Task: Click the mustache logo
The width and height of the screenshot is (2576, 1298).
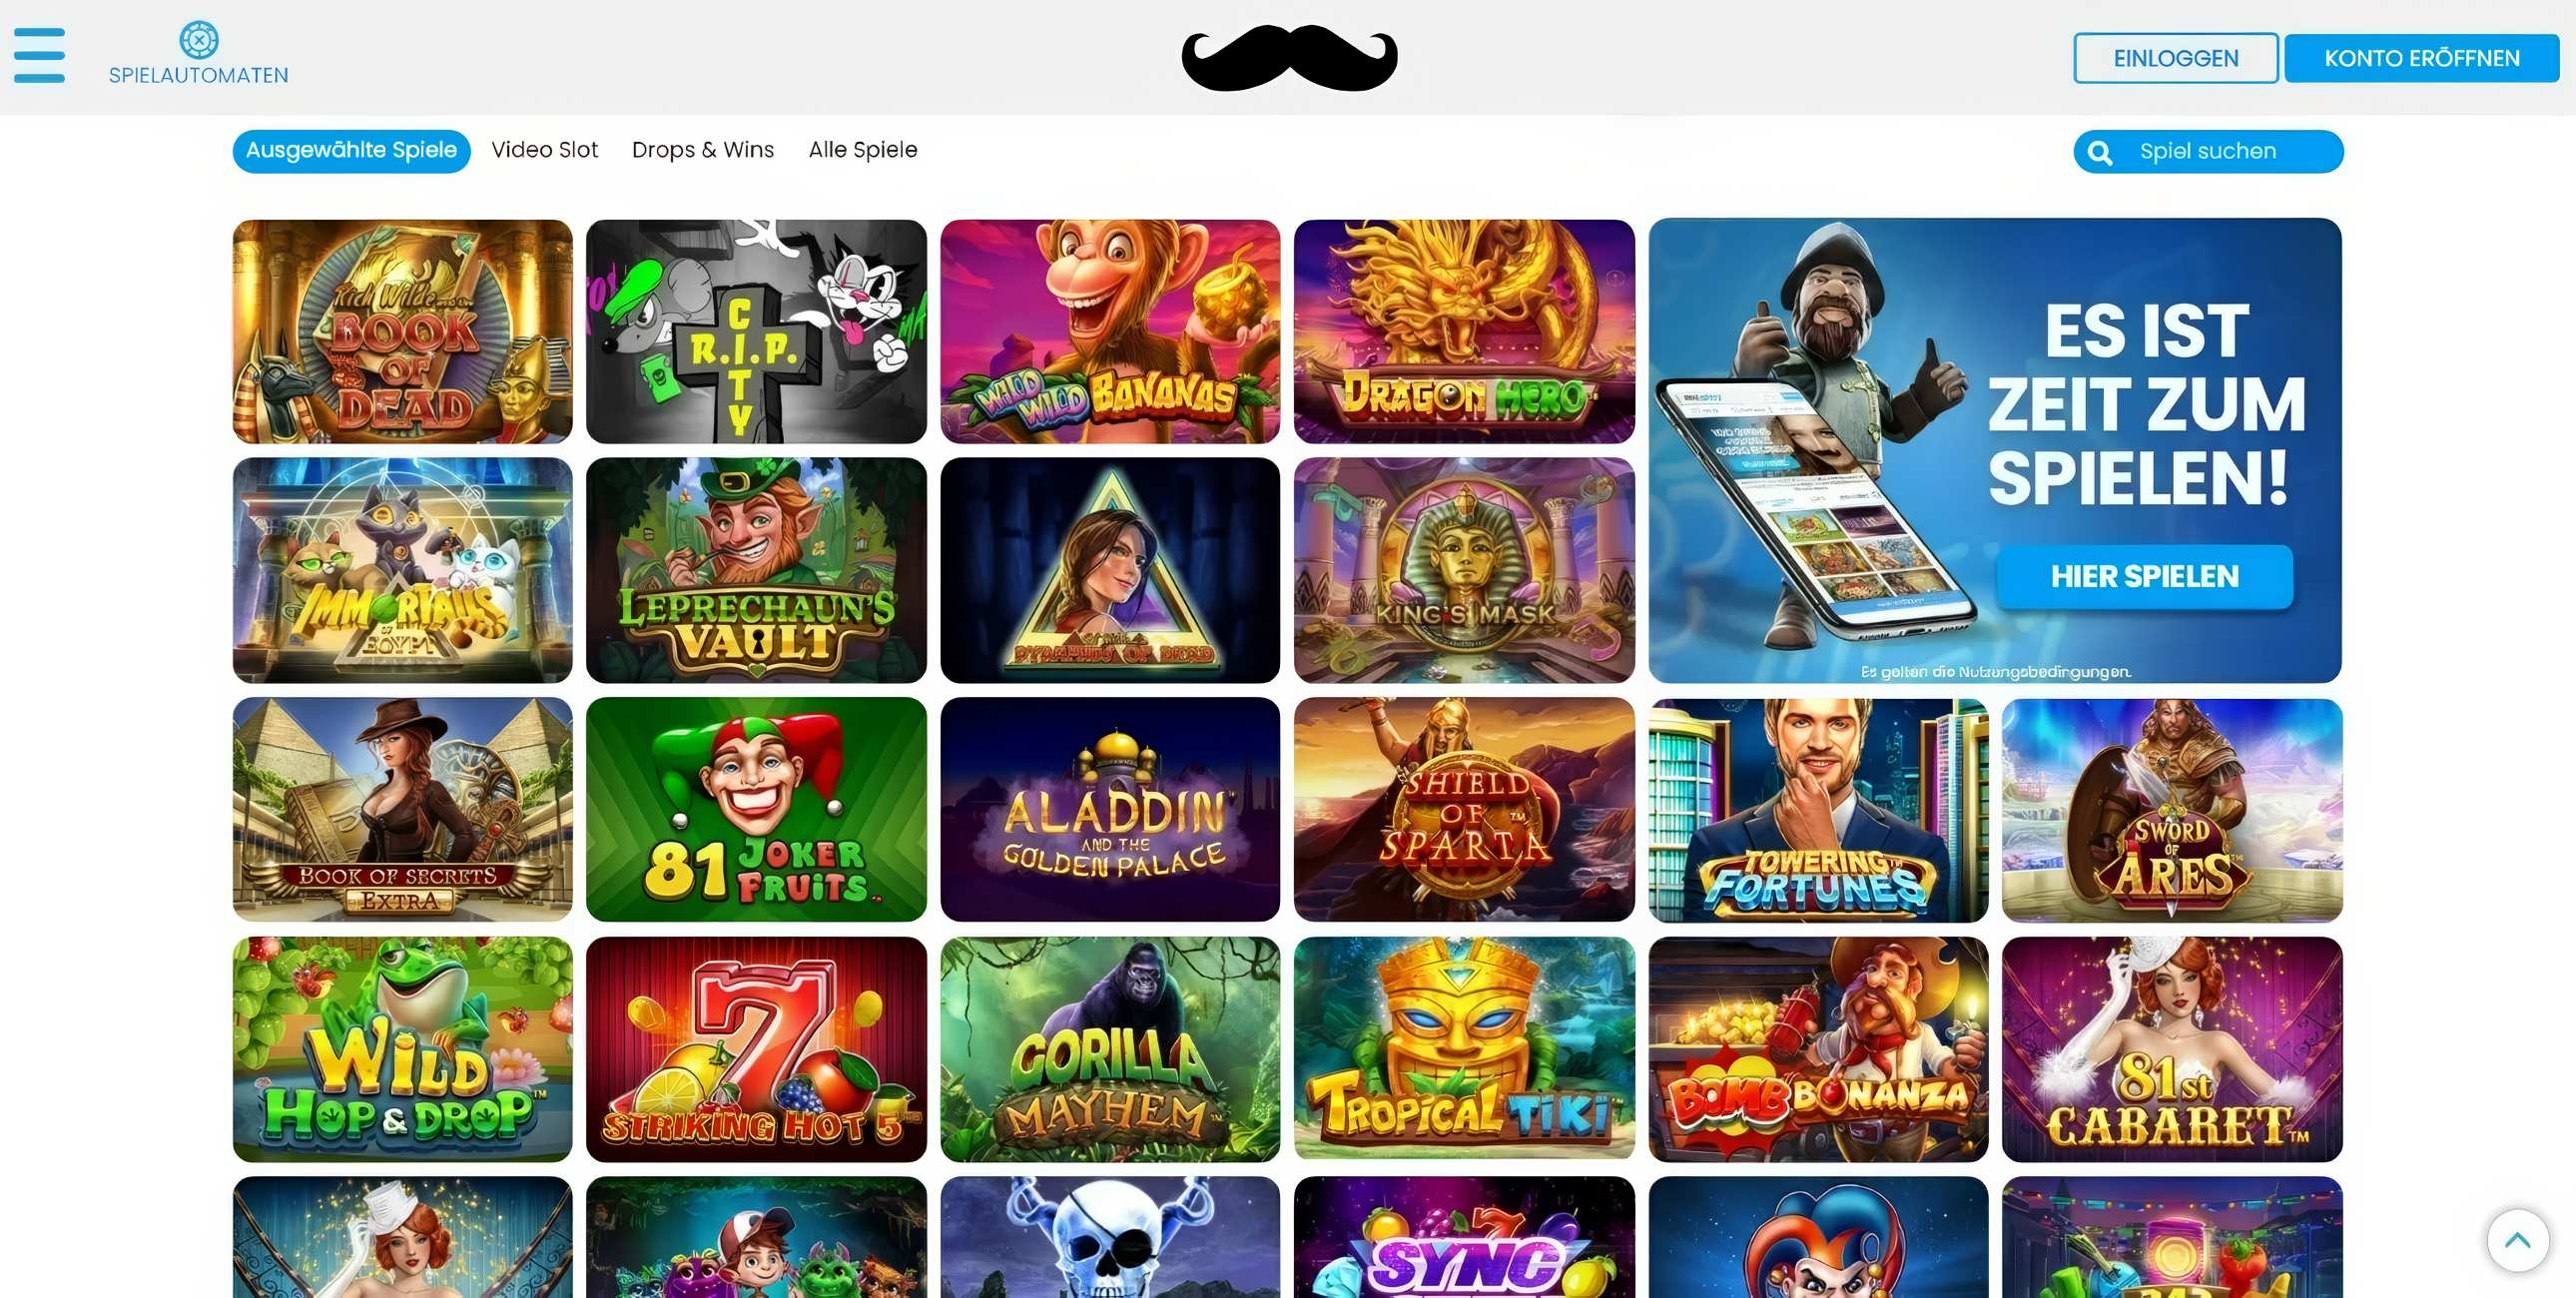Action: tap(1289, 57)
